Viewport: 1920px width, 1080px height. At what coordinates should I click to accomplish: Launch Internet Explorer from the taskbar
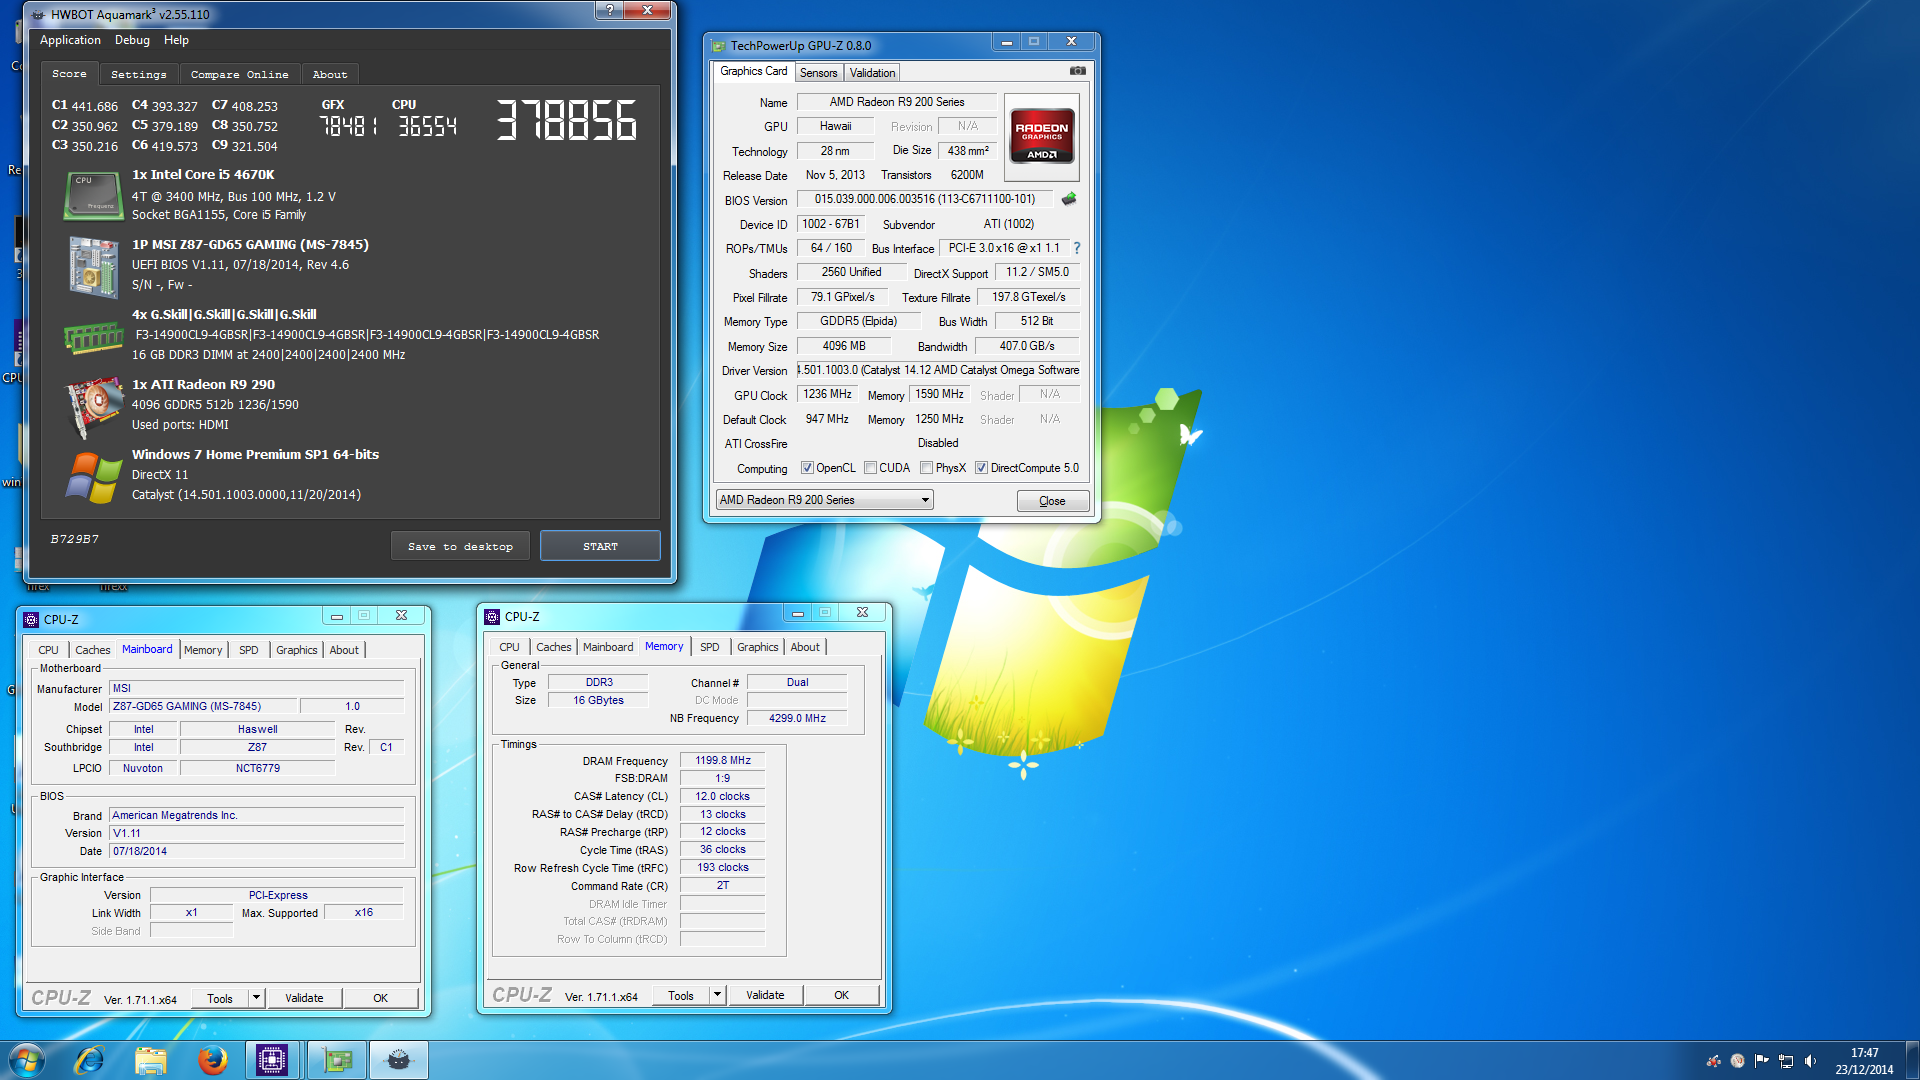(90, 1060)
